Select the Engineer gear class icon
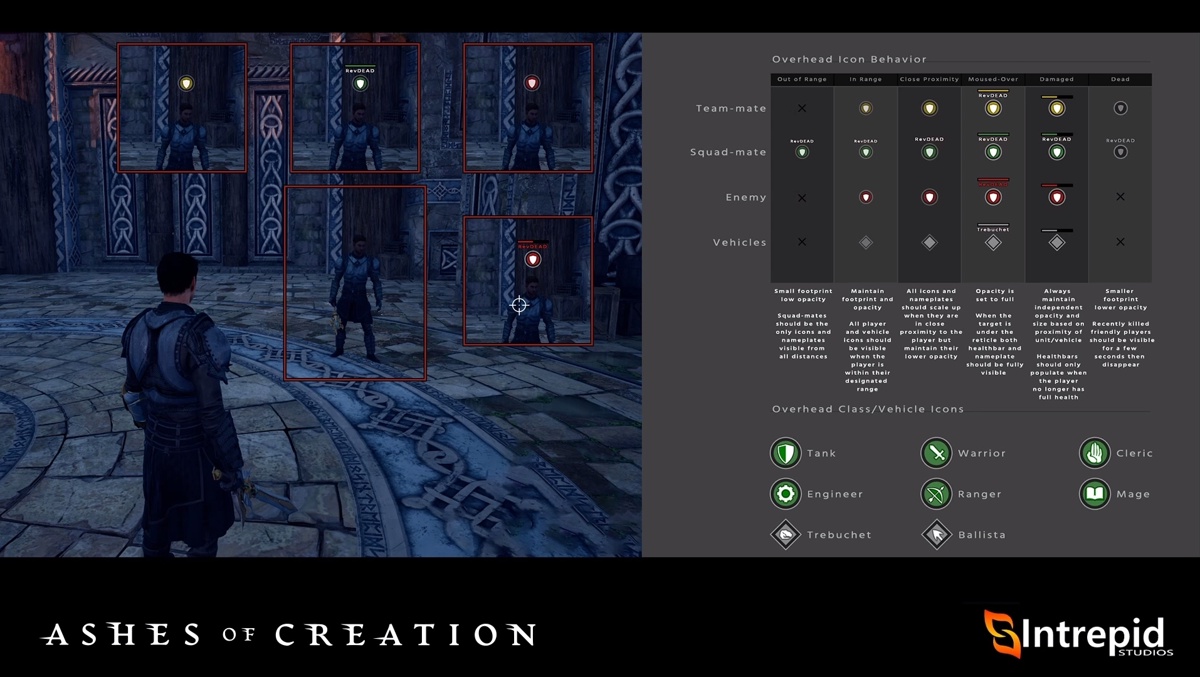Screen dimensions: 1200x677 [786, 494]
